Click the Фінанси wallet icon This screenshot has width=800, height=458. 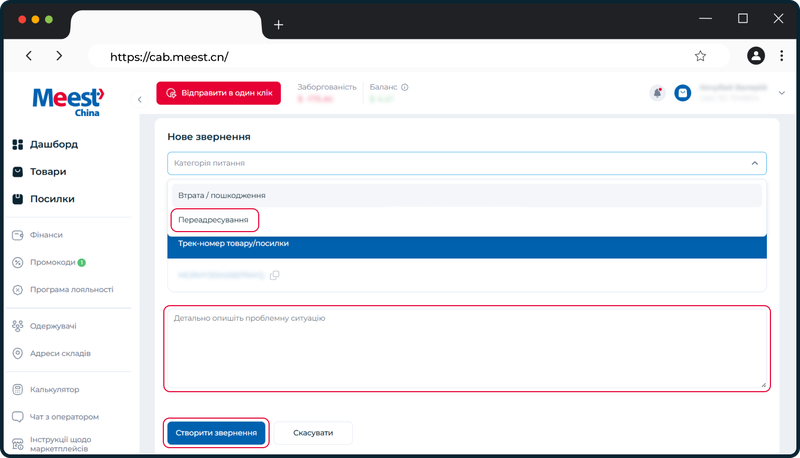[17, 235]
